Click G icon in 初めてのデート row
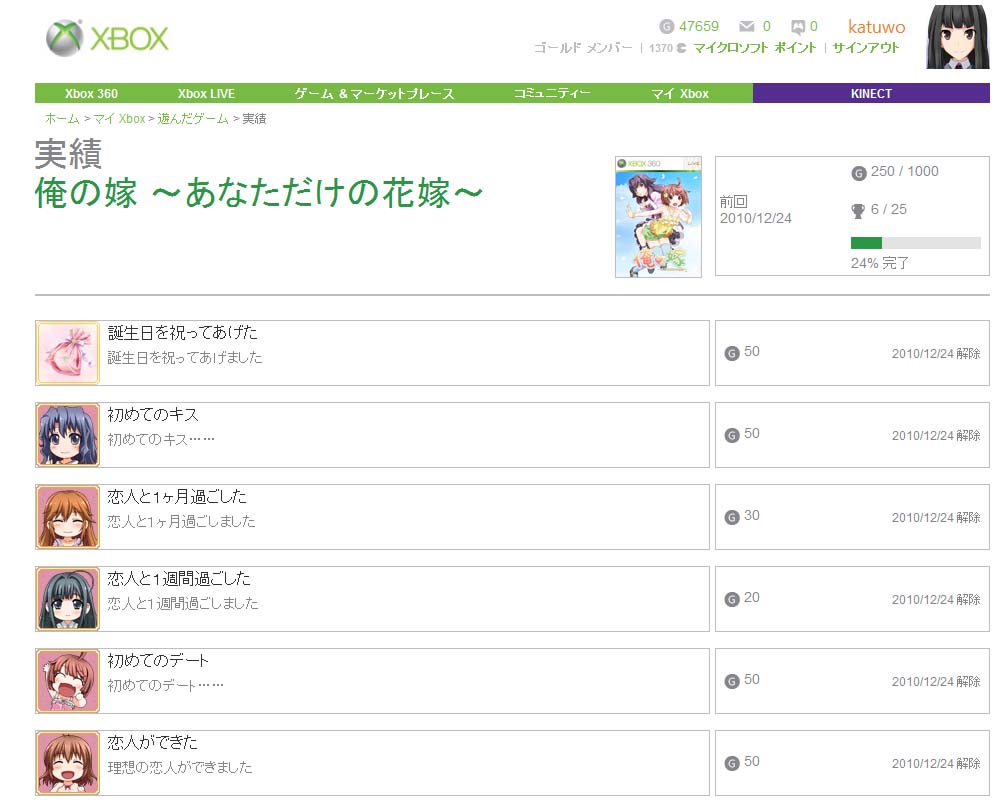This screenshot has width=1008, height=806. (732, 681)
